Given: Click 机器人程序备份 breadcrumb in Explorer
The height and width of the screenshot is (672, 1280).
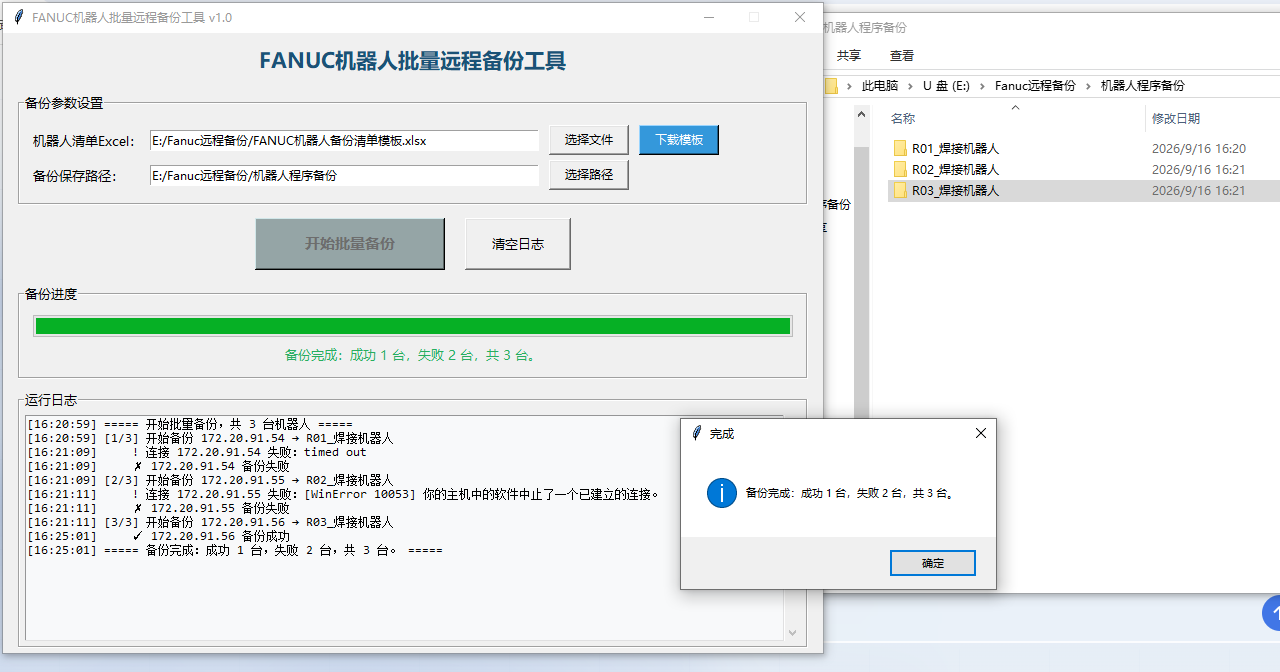Looking at the screenshot, I should coord(1143,86).
